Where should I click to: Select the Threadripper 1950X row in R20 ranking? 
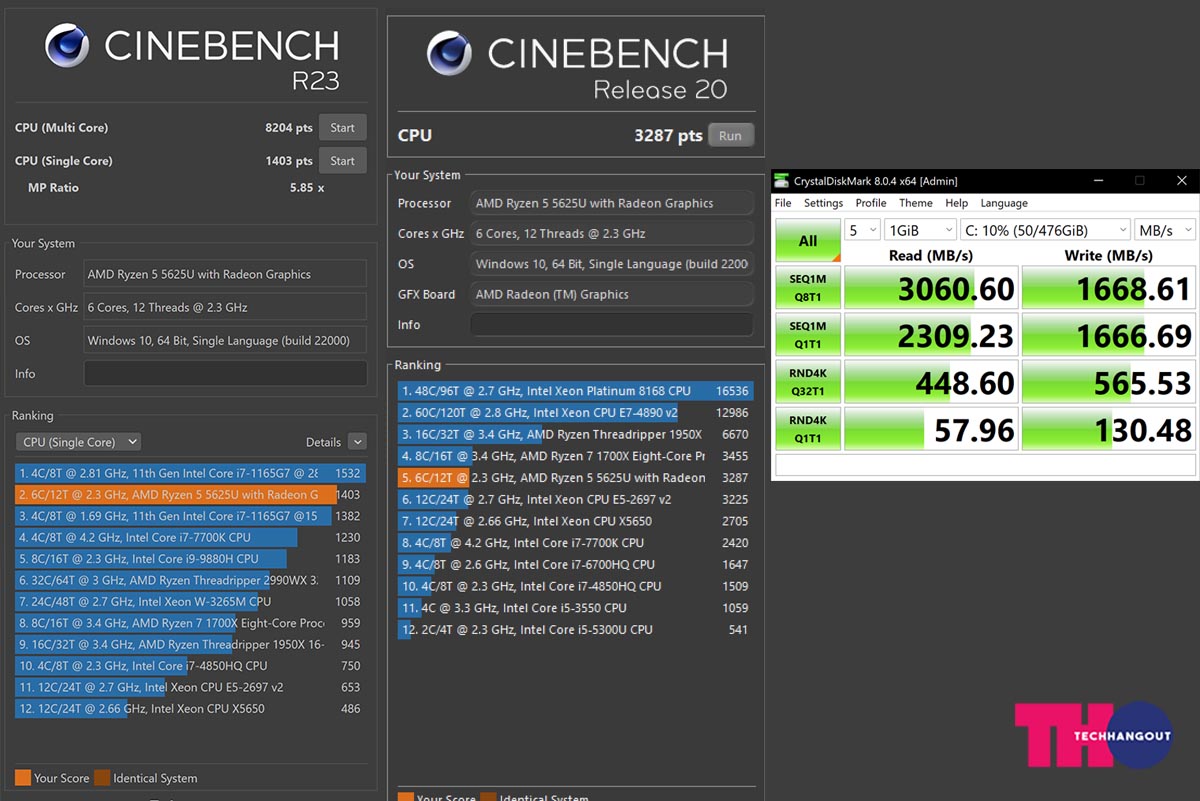575,435
